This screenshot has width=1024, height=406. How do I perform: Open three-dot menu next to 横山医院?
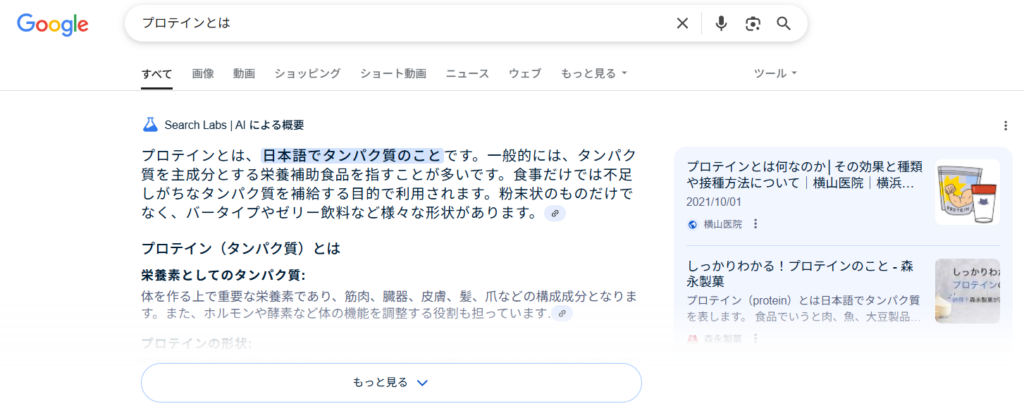(x=756, y=224)
